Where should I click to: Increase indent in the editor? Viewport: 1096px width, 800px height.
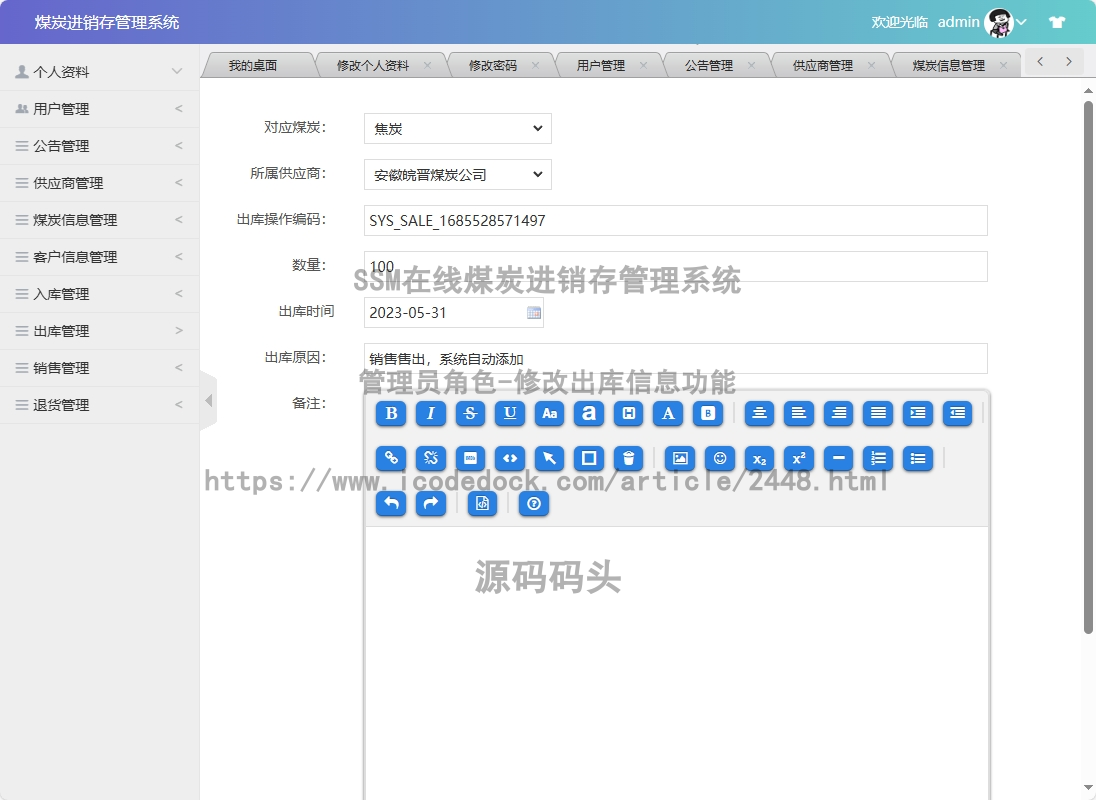click(x=918, y=414)
